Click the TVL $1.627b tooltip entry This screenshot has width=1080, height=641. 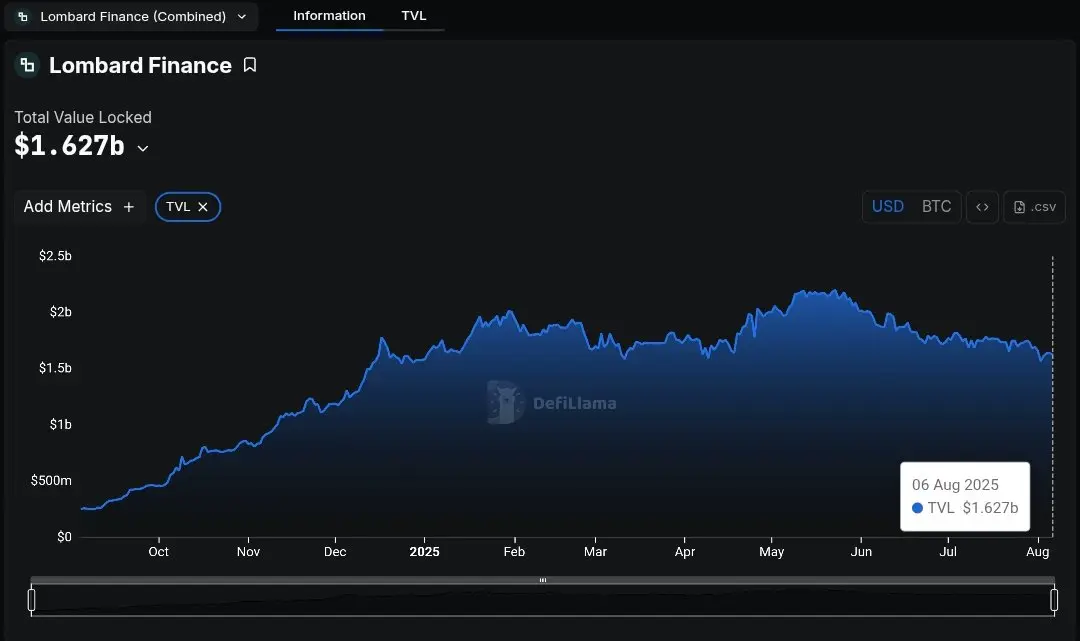964,508
